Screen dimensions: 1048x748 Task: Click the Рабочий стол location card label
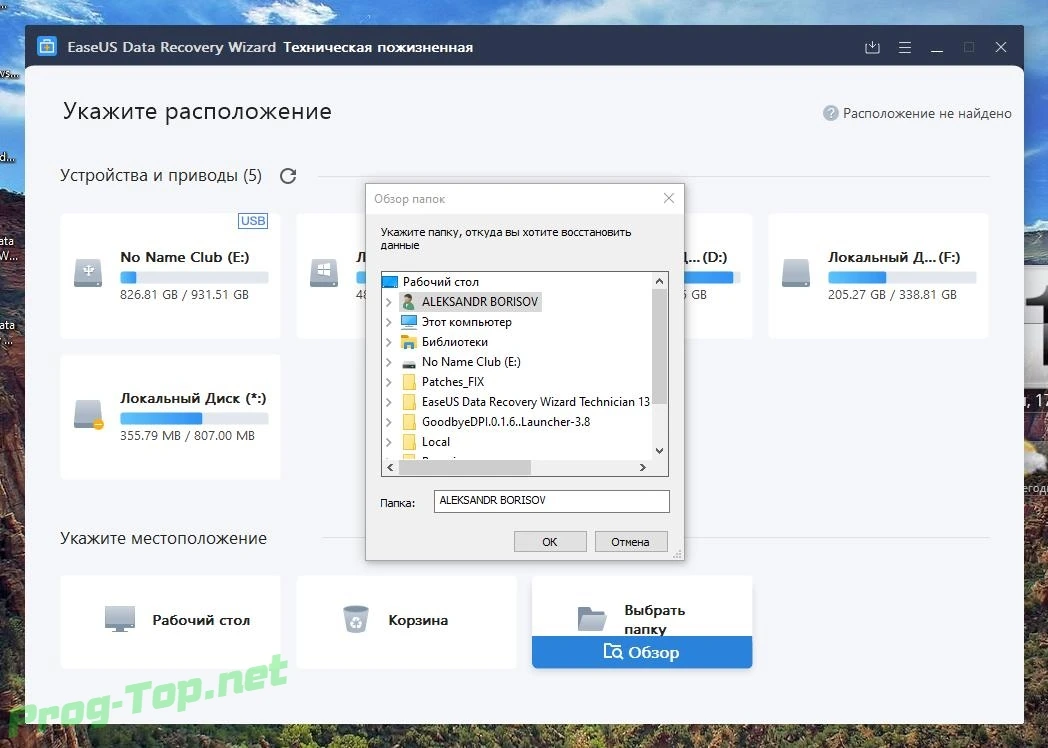[201, 620]
